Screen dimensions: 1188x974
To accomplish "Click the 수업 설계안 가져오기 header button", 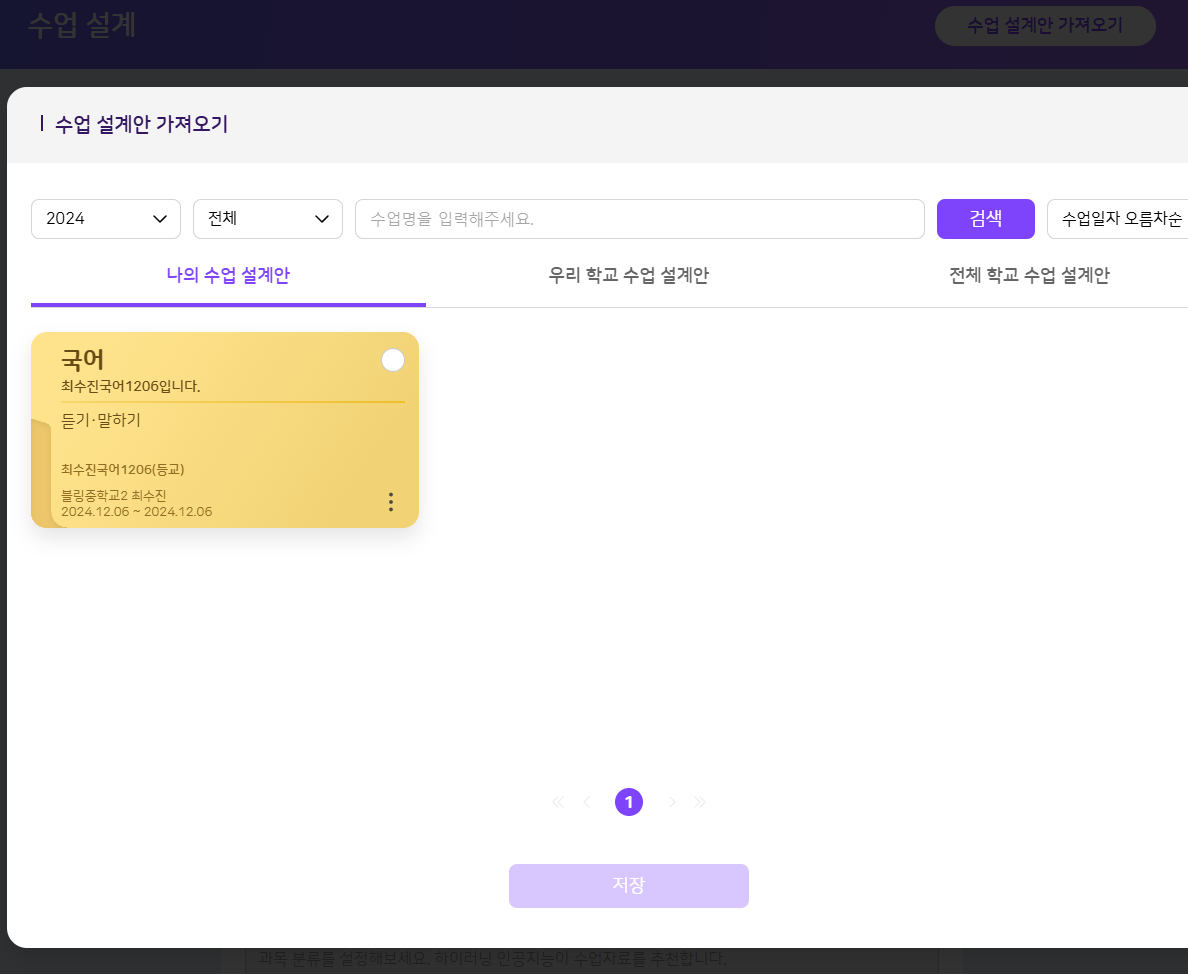I will 1045,26.
